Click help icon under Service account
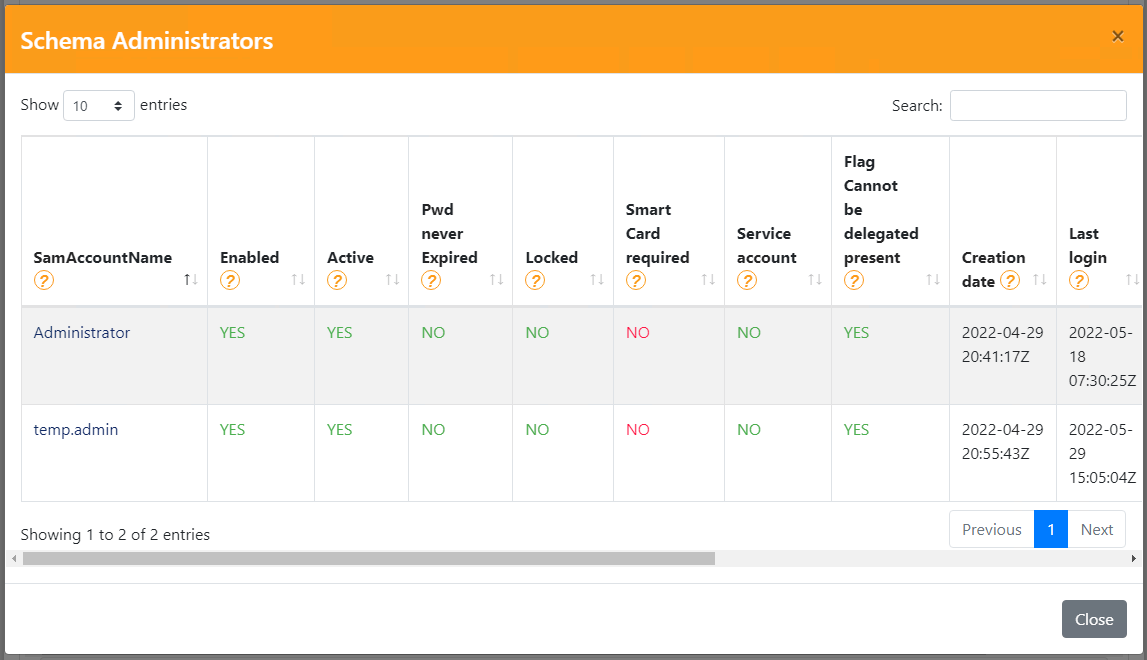1147x660 pixels. pos(747,281)
